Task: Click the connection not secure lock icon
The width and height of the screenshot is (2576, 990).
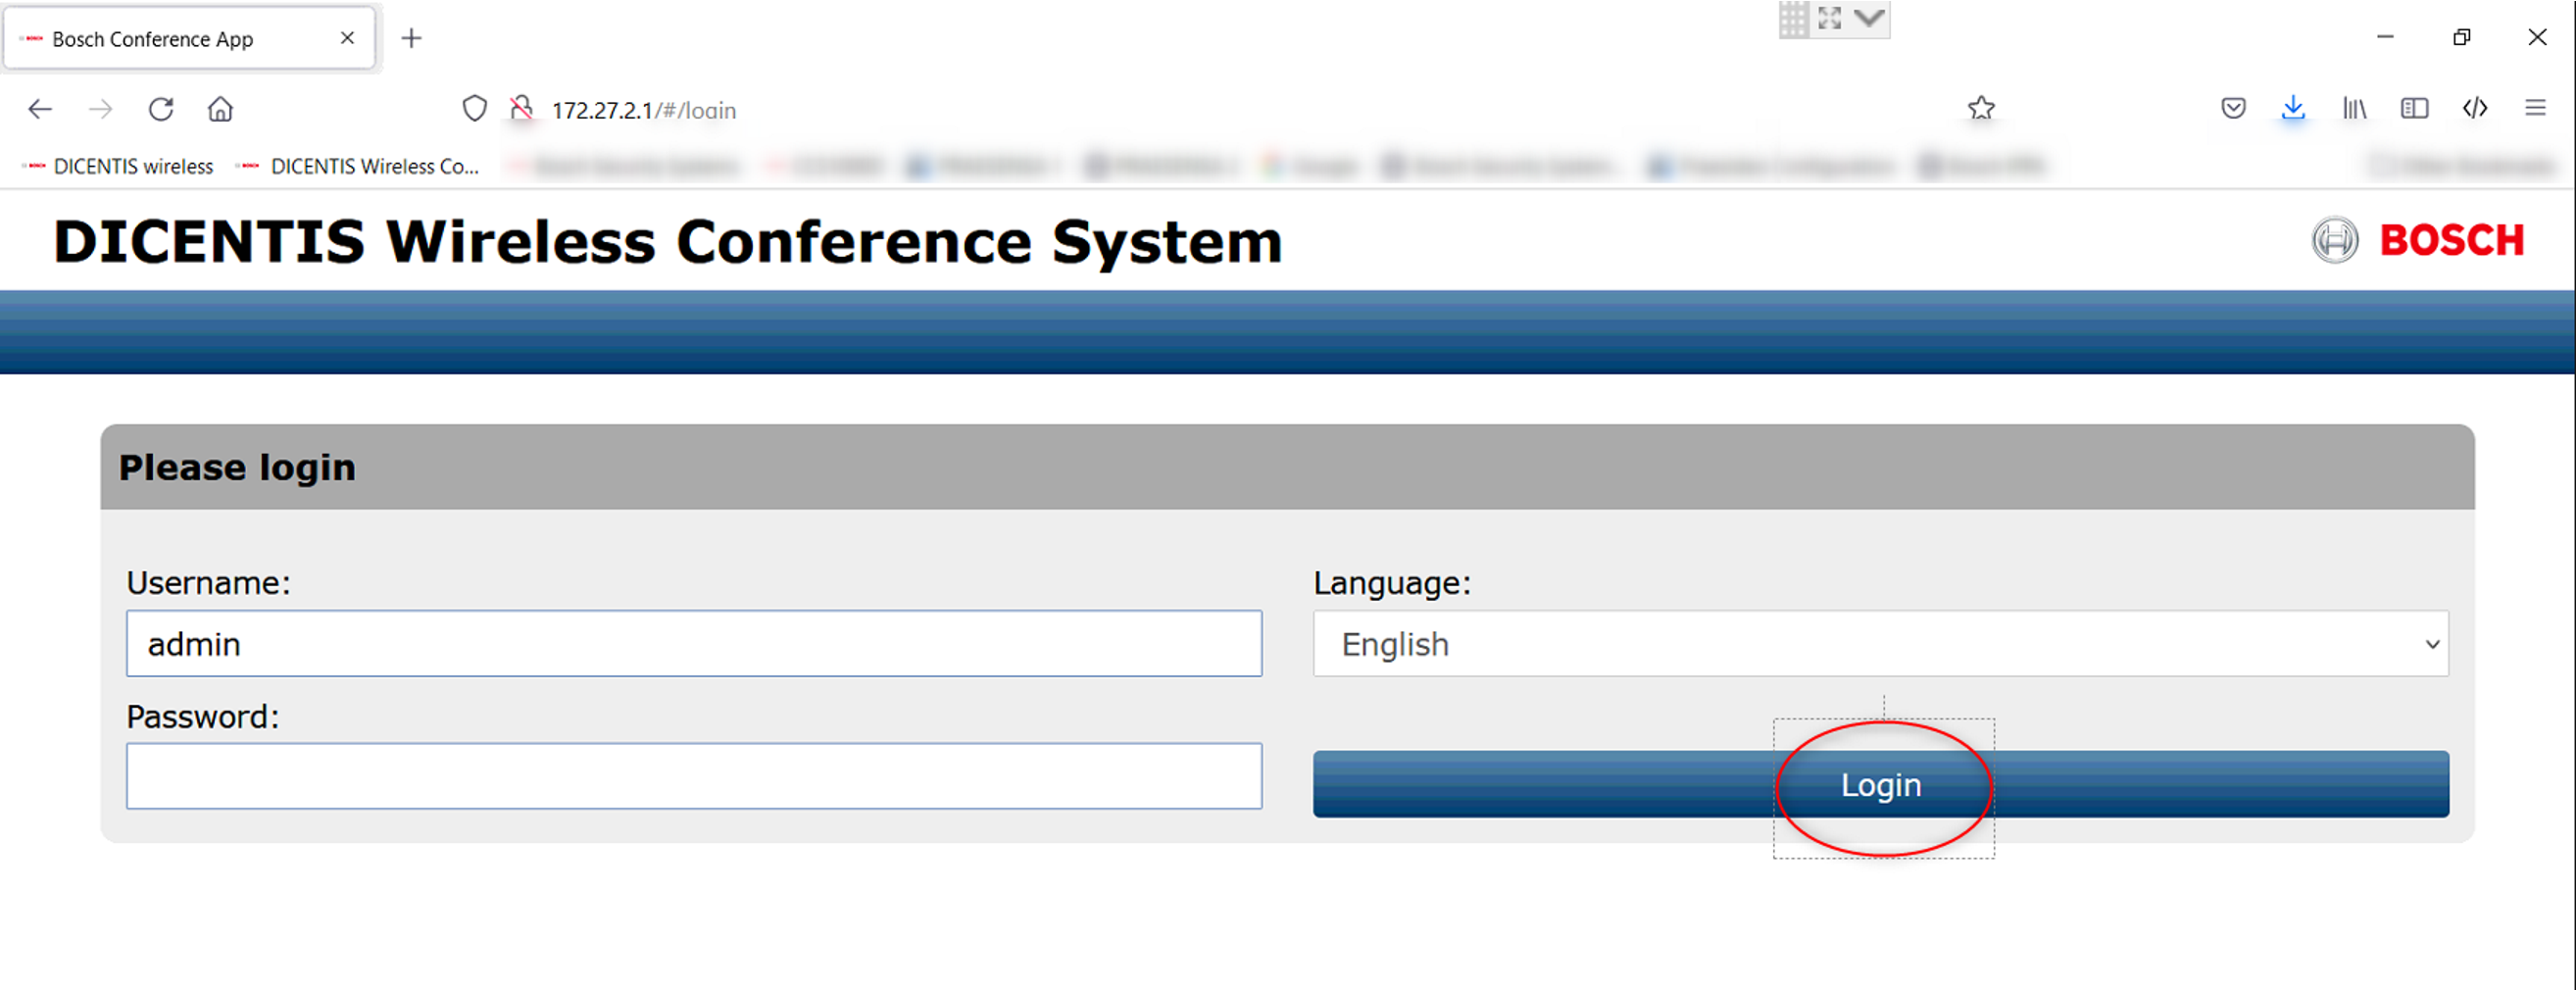Action: pos(521,109)
